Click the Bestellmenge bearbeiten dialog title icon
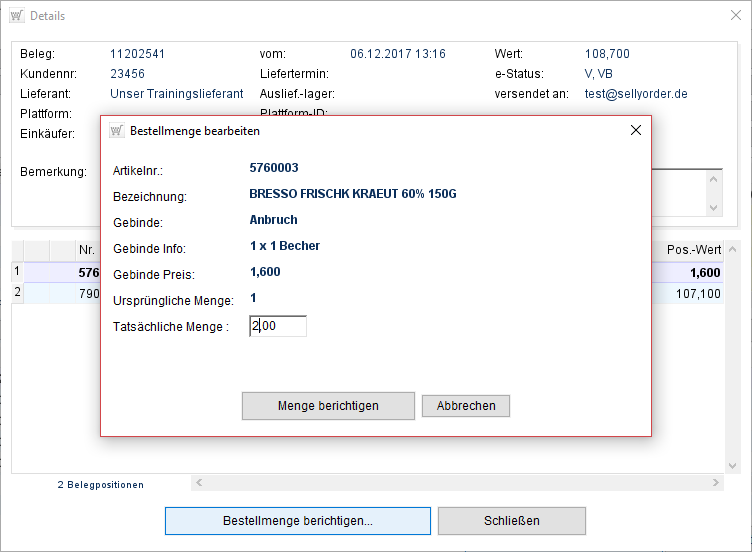The image size is (752, 552). [116, 131]
